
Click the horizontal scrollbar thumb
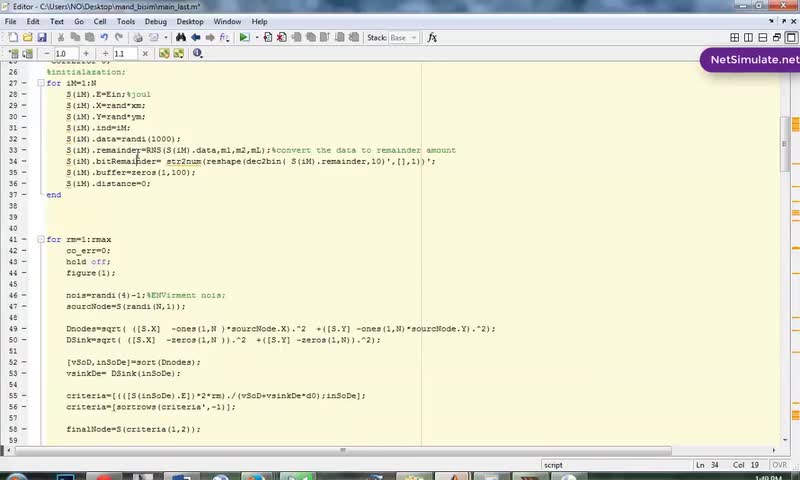[x=343, y=450]
